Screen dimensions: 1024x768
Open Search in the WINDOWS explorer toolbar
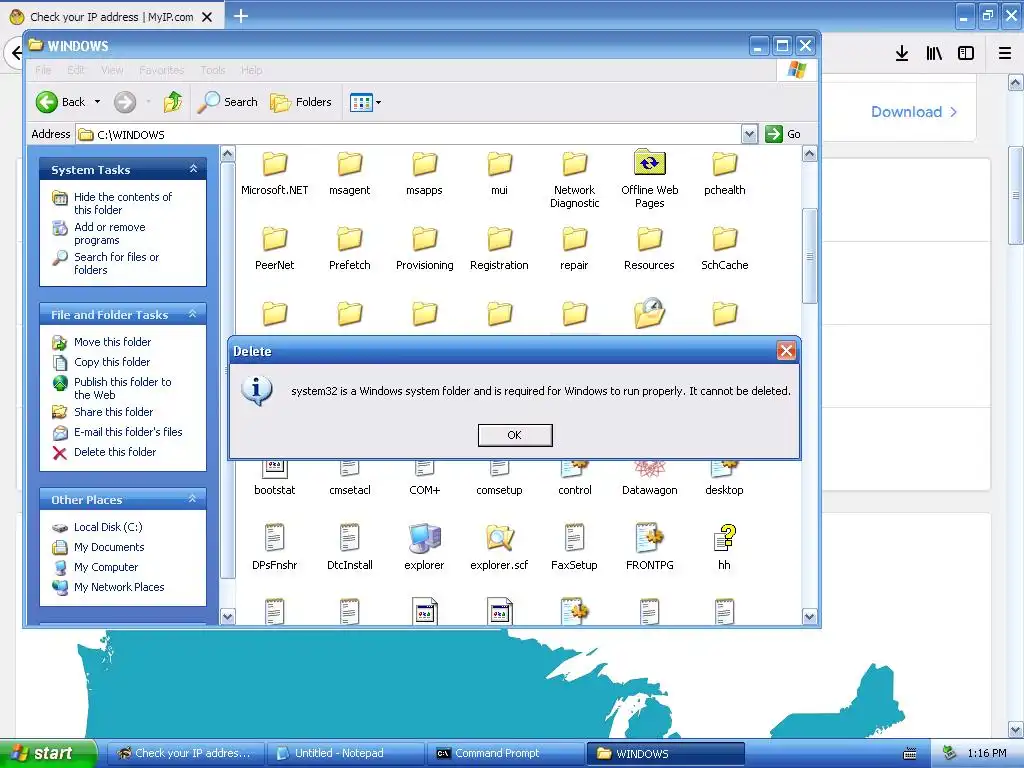(x=227, y=102)
